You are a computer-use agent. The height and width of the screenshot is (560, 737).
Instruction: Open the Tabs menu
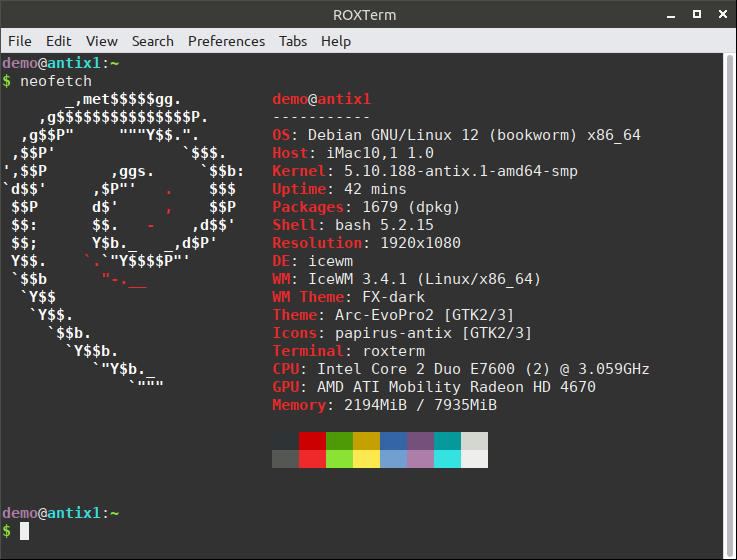click(293, 41)
